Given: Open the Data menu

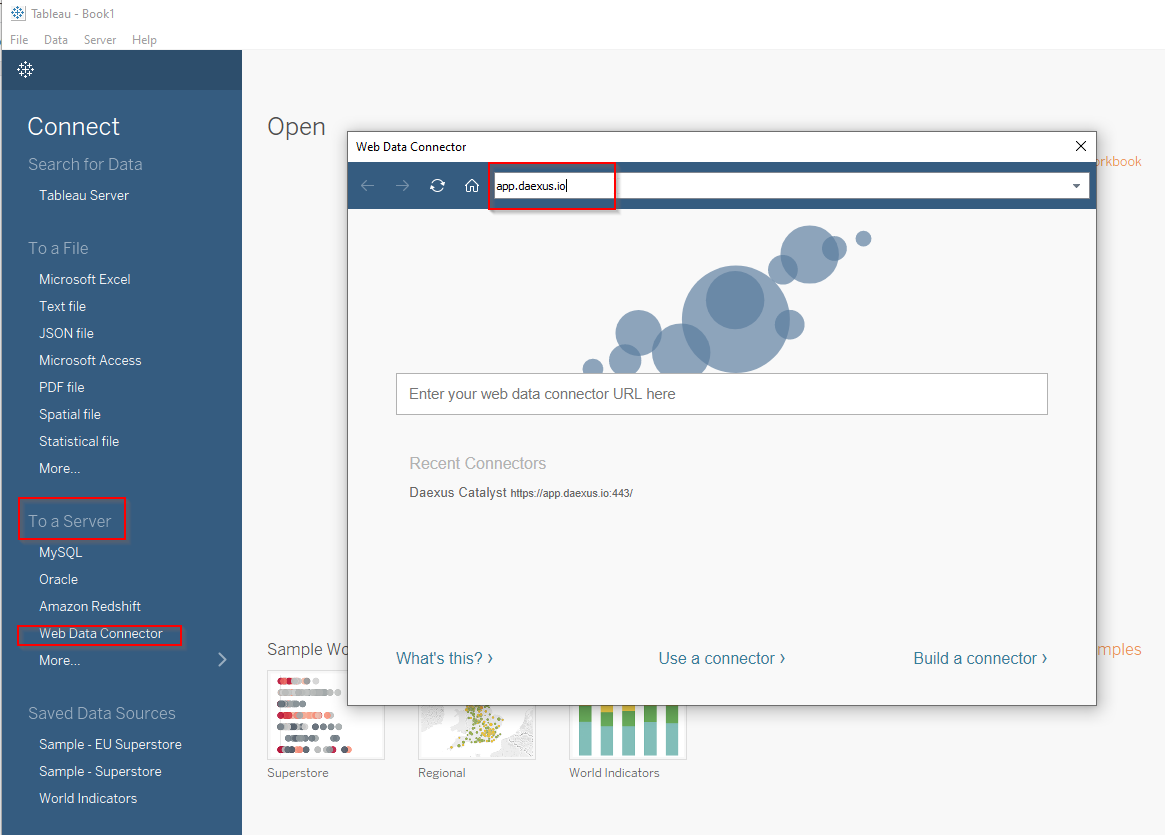Looking at the screenshot, I should [x=56, y=40].
